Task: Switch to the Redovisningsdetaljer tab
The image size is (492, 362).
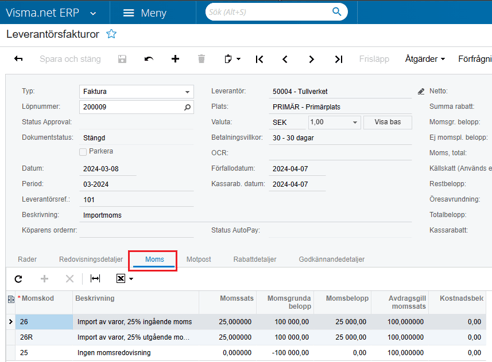Action: (91, 259)
